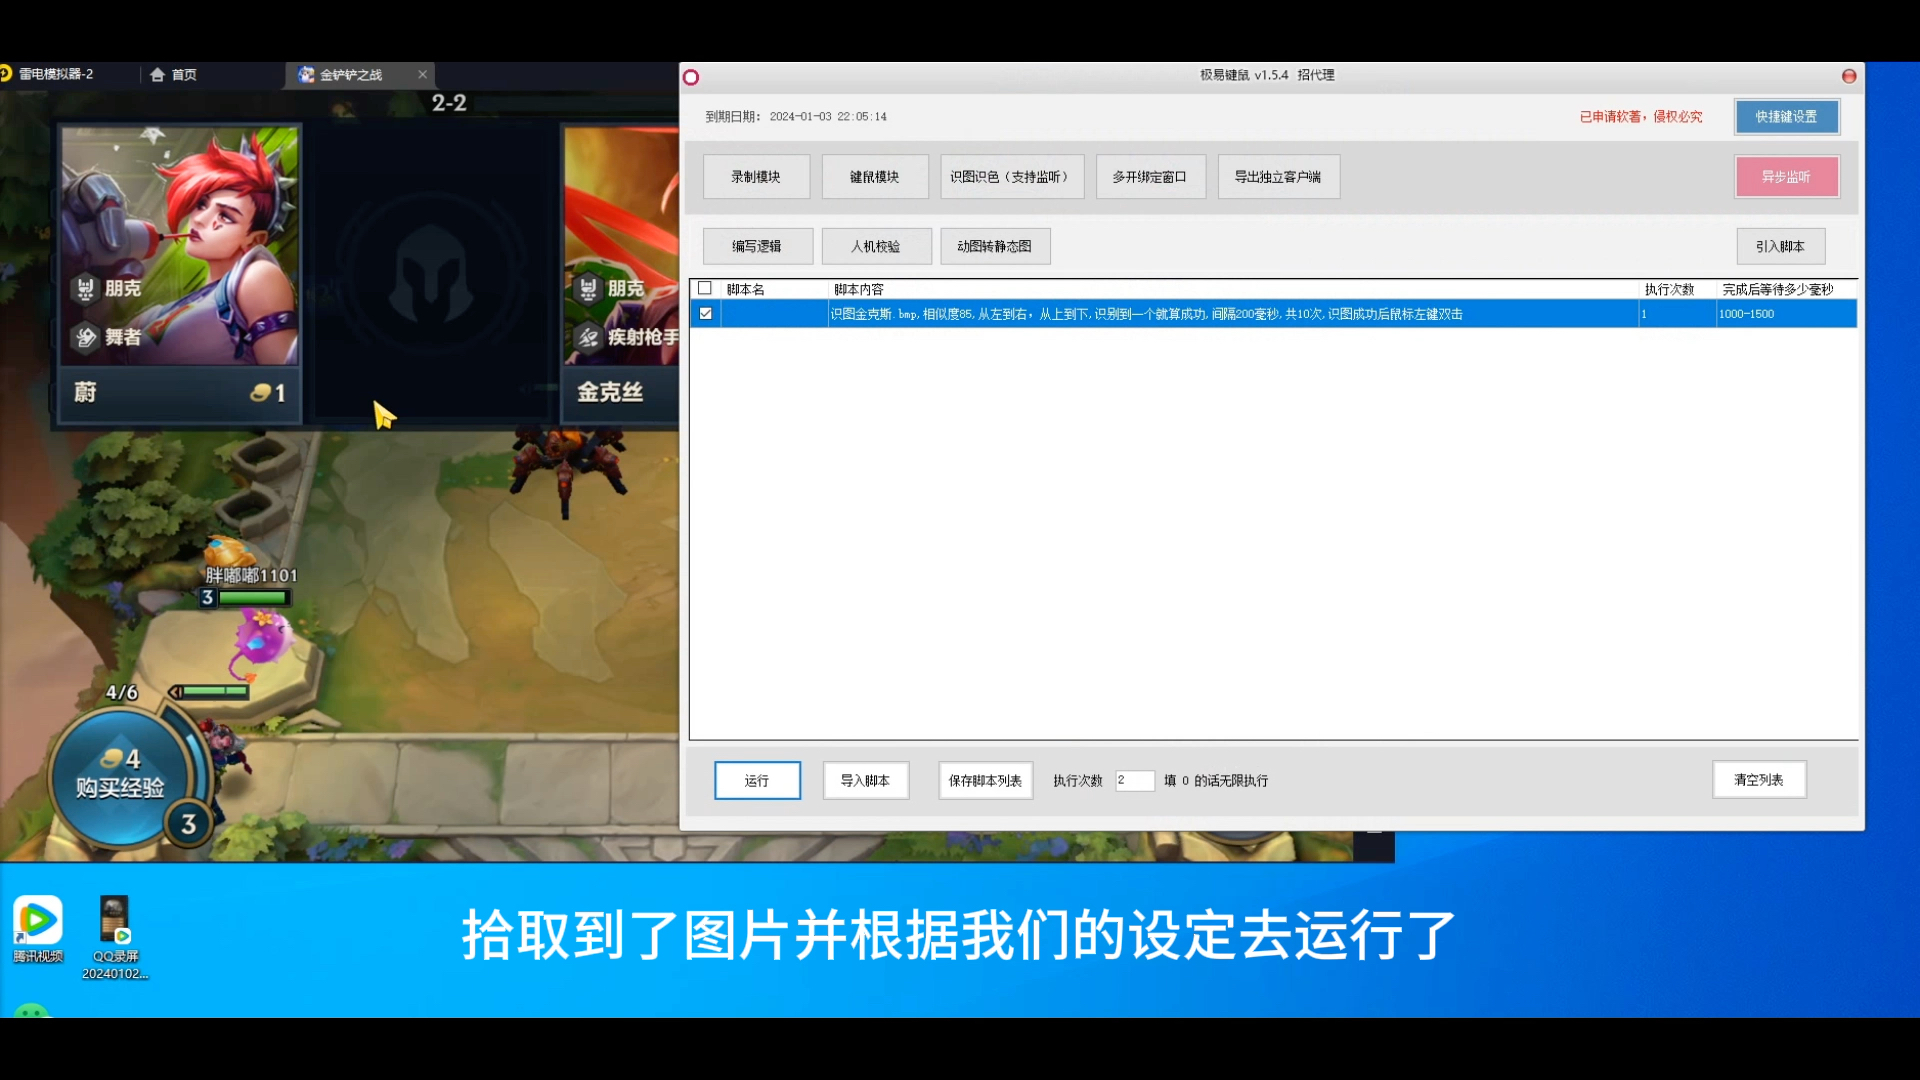Click the 录制模块 button

coord(756,177)
